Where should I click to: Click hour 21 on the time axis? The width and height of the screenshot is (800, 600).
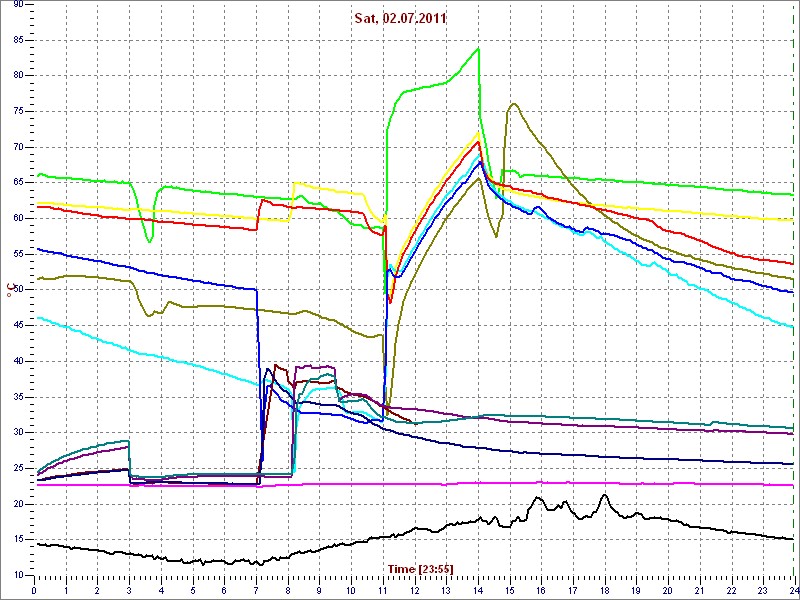pyautogui.click(x=698, y=590)
